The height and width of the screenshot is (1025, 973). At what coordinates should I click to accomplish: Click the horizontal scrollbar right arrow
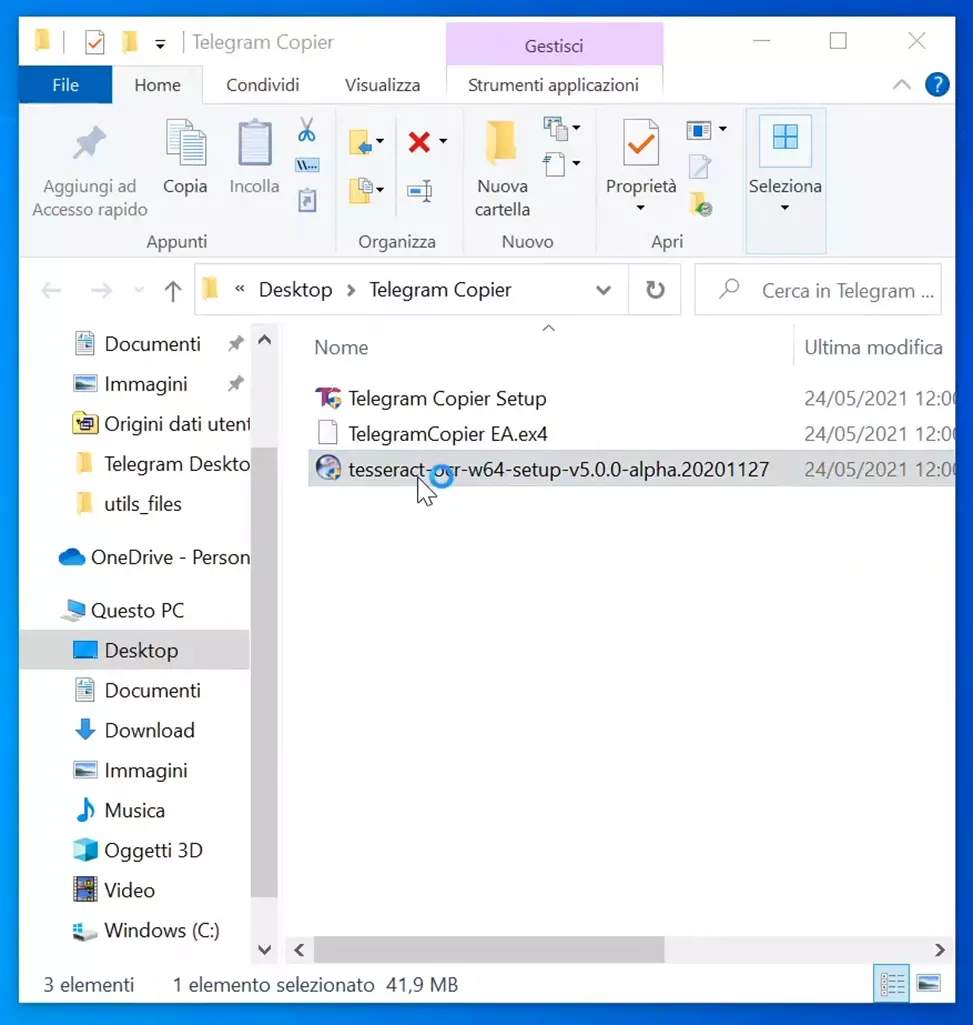[940, 950]
